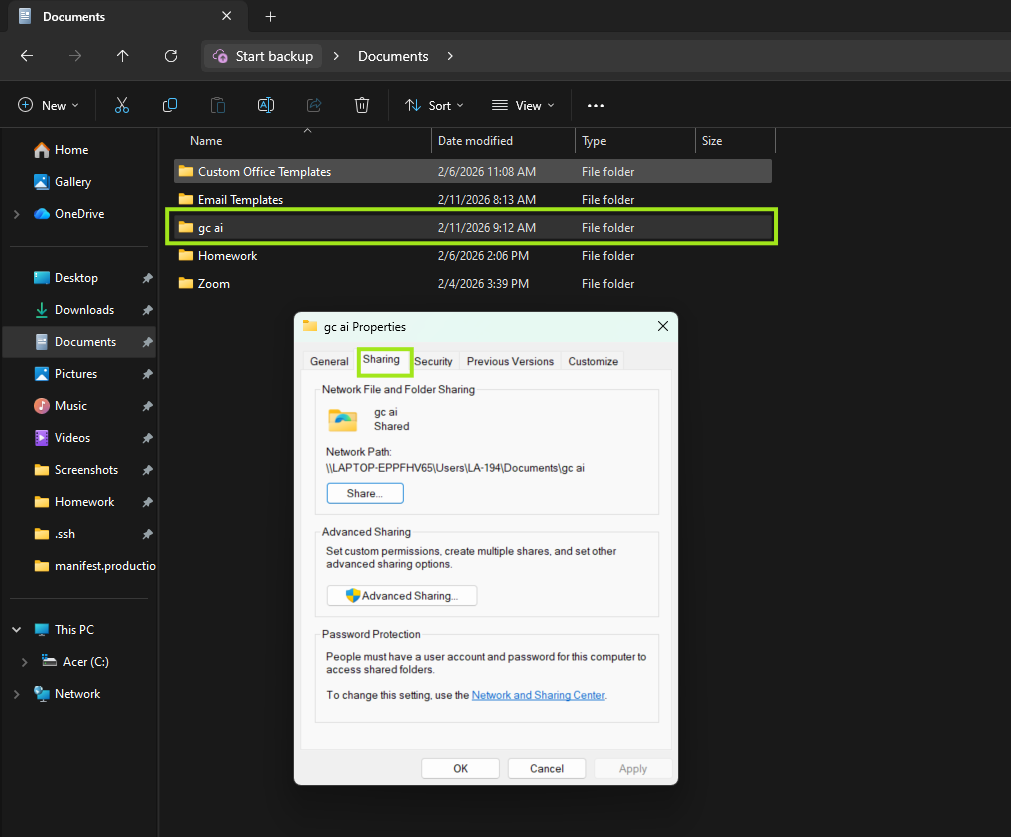Click the Rename icon in toolbar

[266, 105]
